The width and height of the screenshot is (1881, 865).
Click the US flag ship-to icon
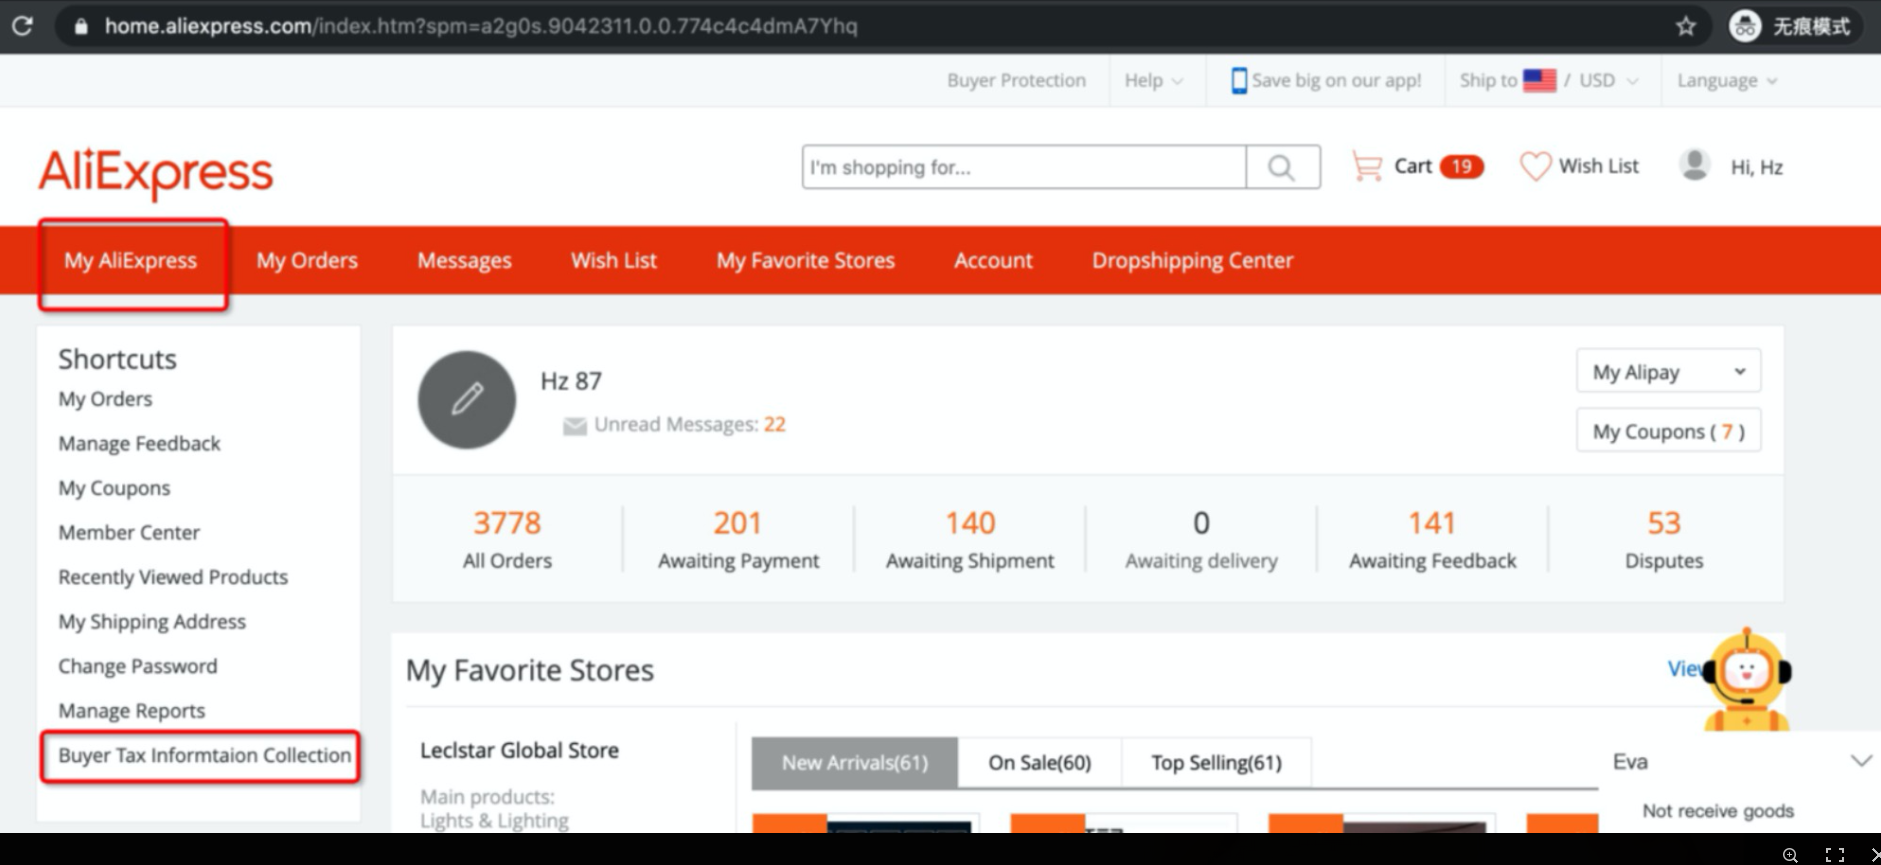(x=1540, y=80)
